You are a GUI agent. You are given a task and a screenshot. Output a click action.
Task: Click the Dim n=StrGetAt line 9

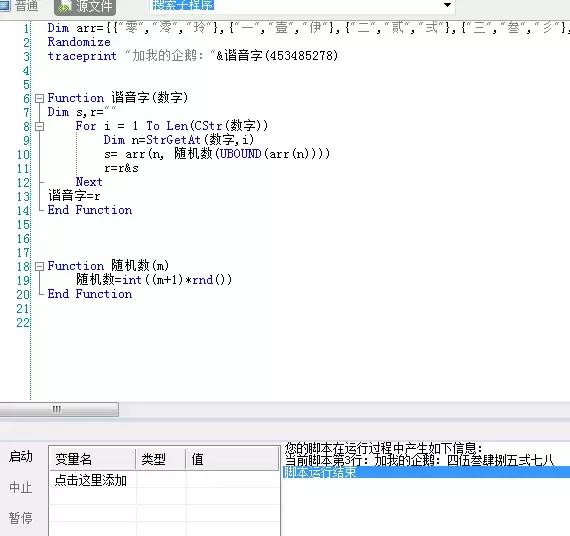178,140
